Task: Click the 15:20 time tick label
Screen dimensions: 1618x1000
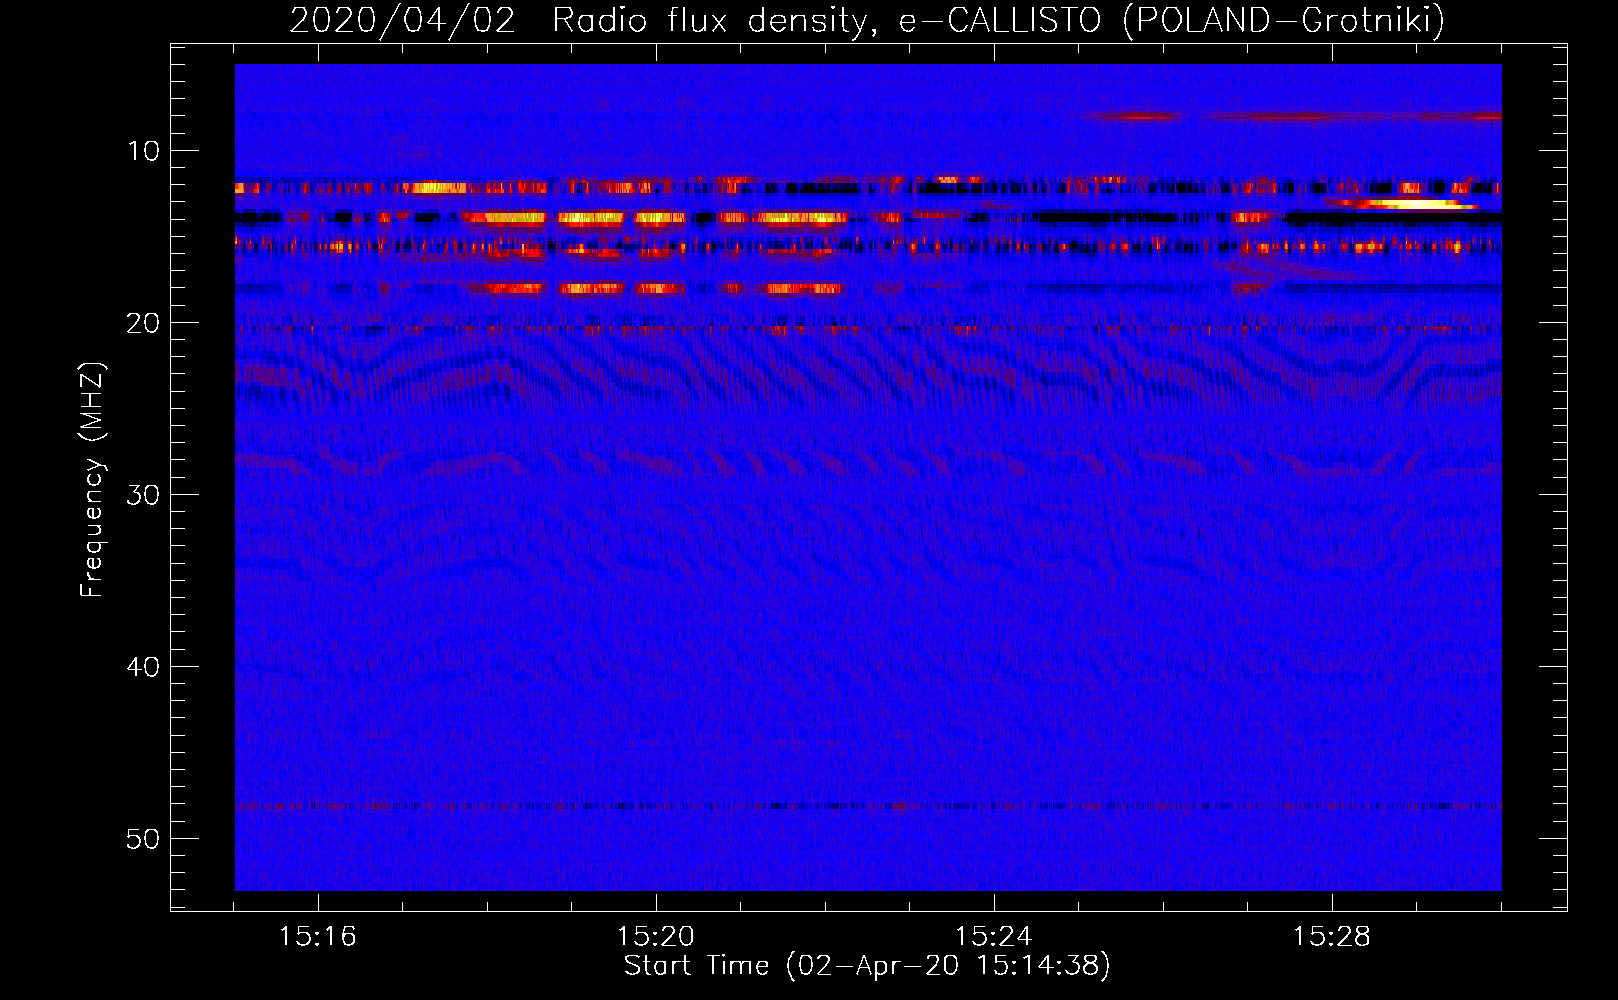Action: click(655, 937)
